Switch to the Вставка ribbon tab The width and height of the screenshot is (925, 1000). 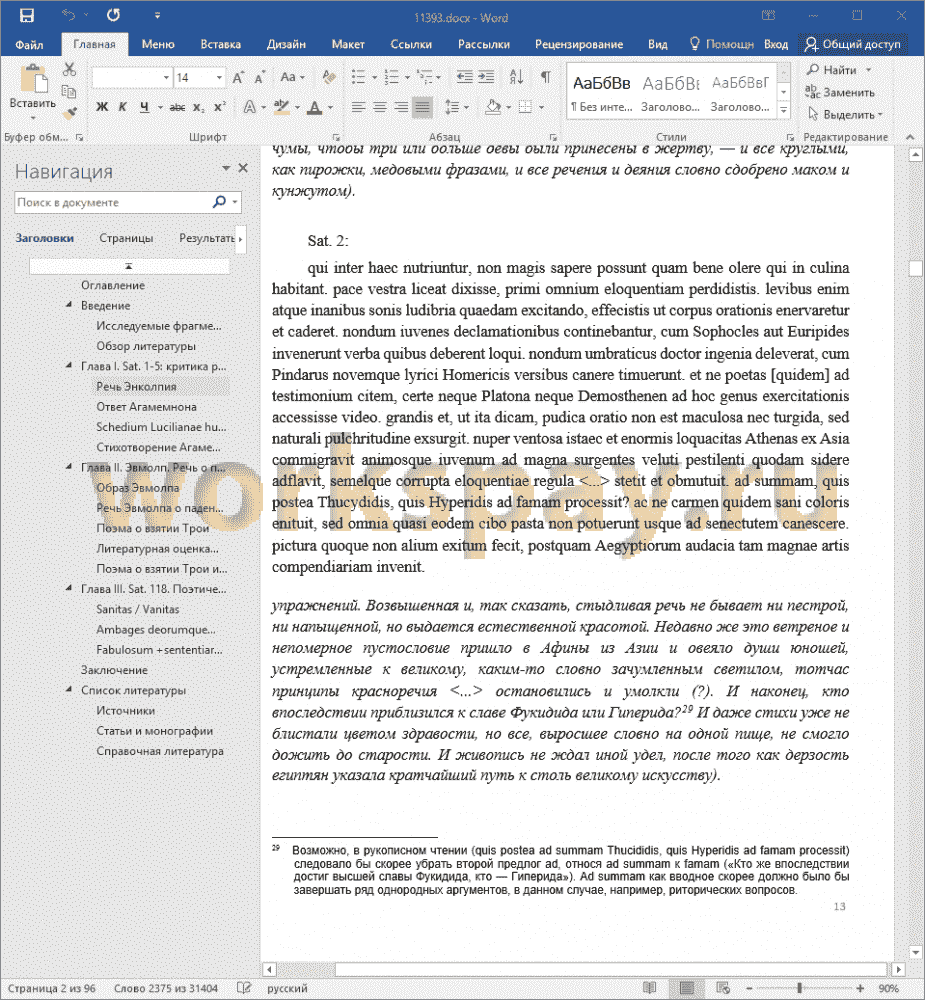tap(221, 44)
